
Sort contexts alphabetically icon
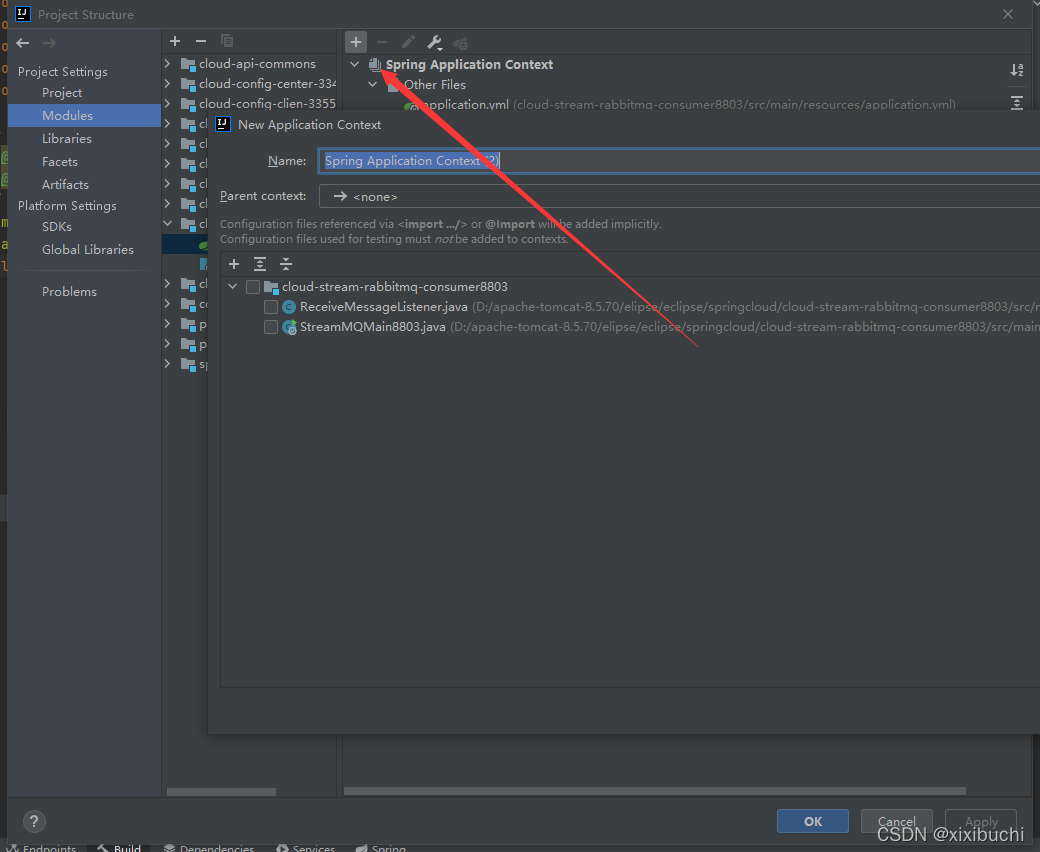coord(1017,70)
